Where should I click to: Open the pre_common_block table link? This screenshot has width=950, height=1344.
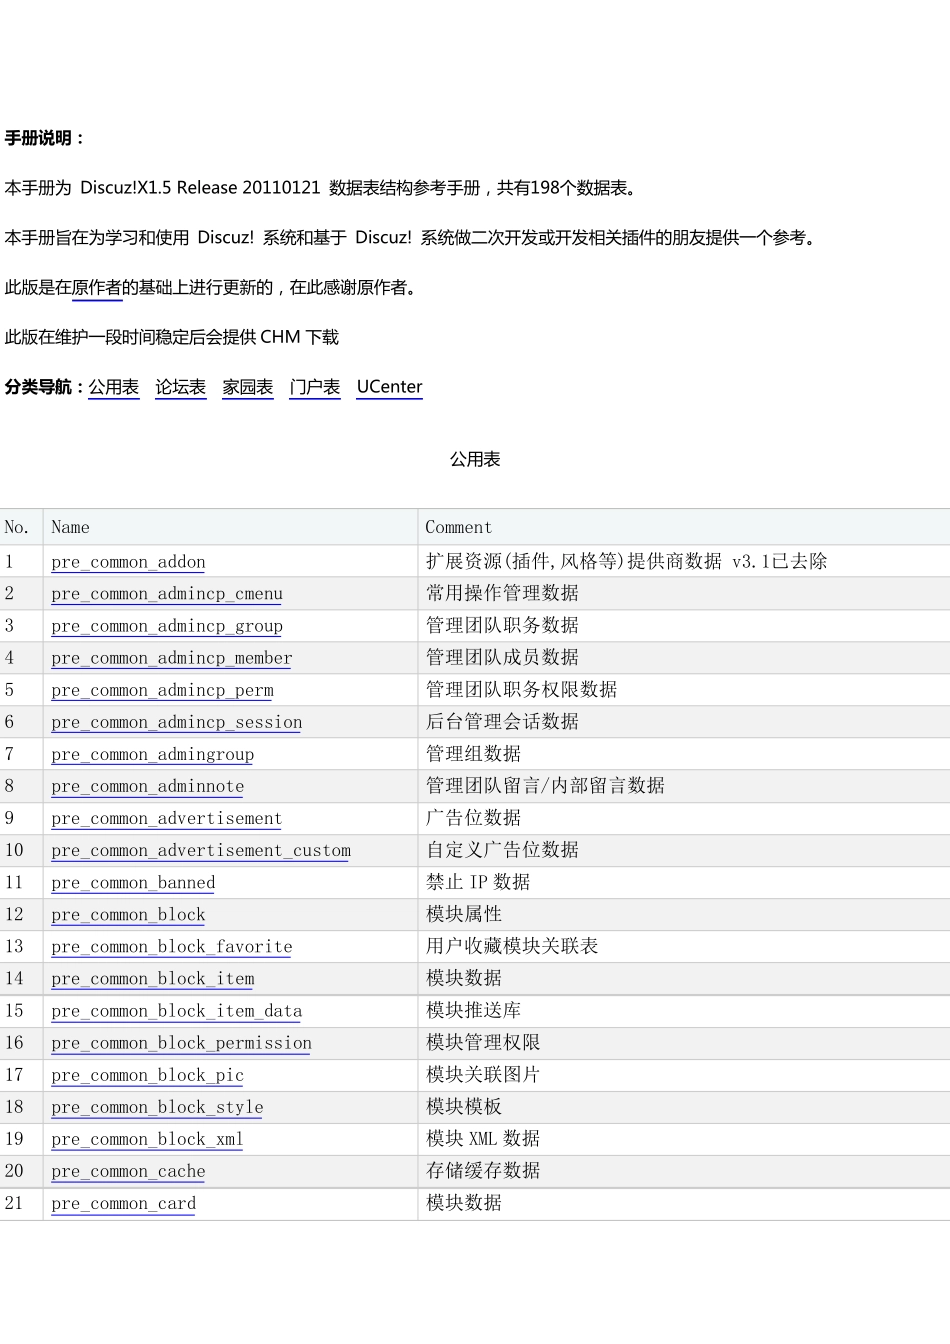(x=128, y=914)
